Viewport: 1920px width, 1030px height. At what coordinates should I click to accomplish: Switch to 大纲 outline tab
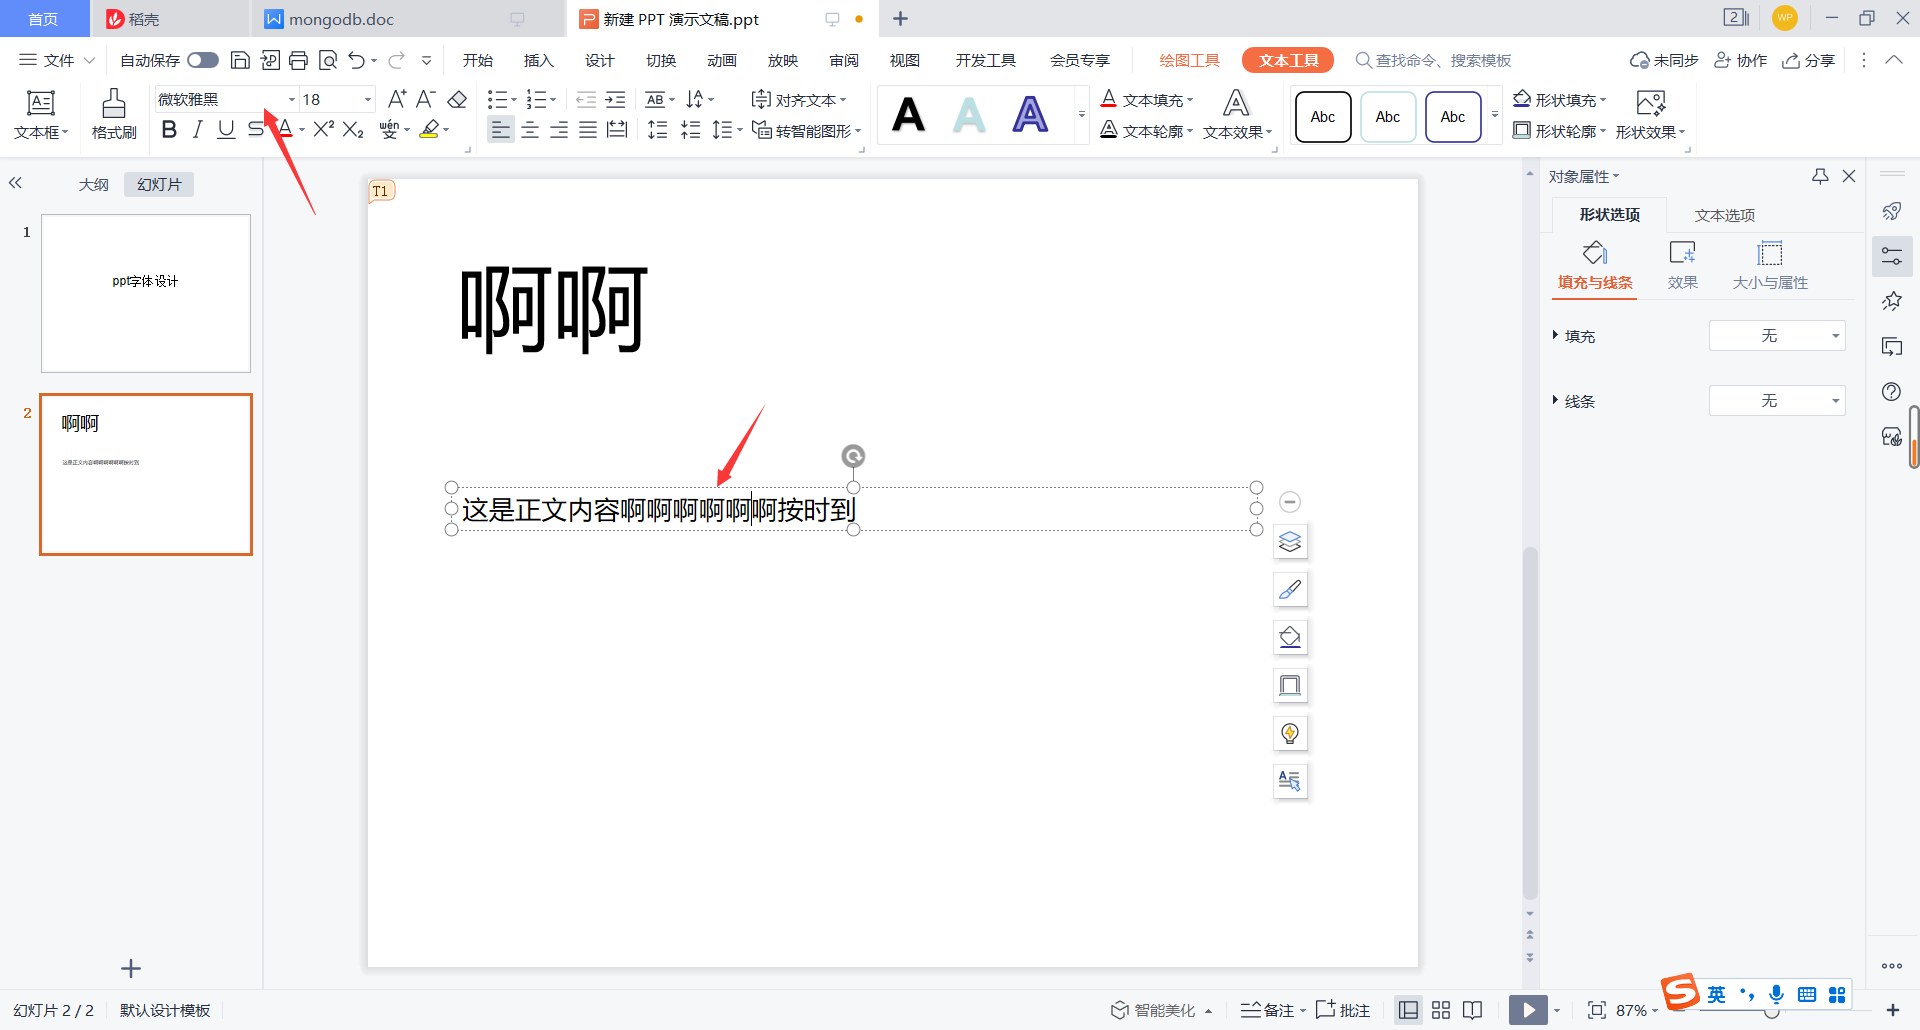tap(94, 184)
